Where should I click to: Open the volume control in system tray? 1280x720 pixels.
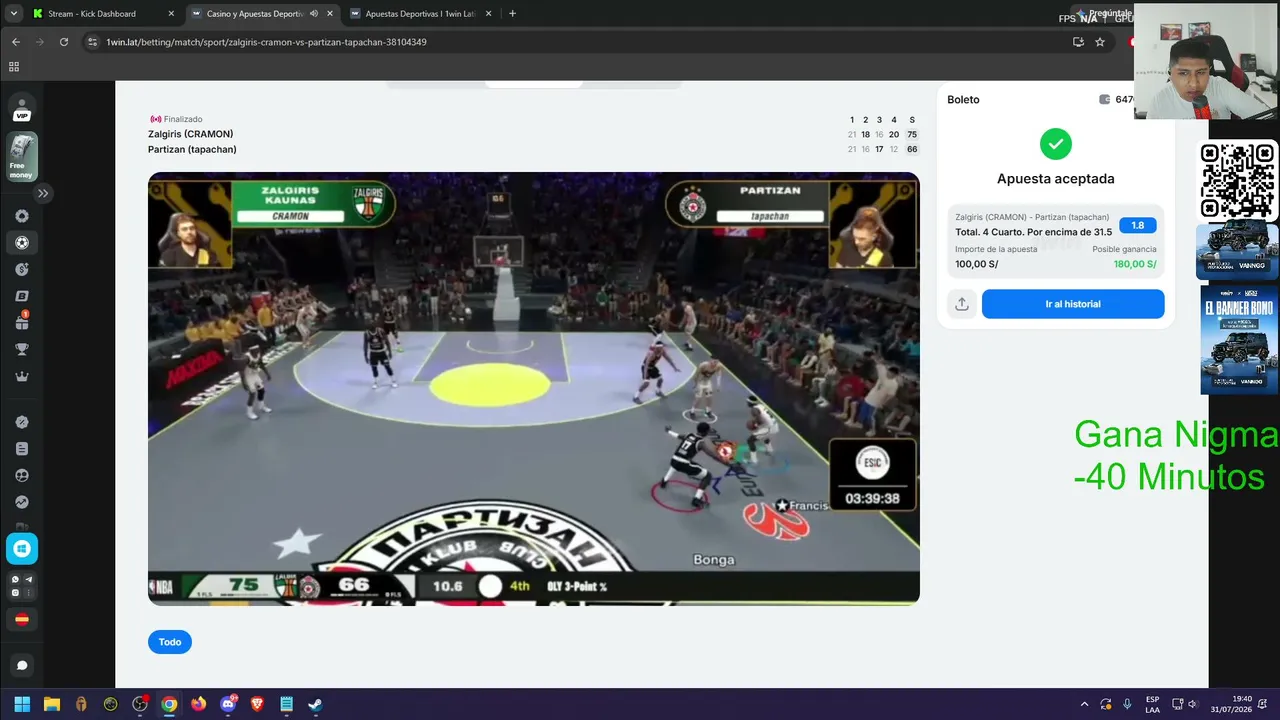click(1193, 704)
